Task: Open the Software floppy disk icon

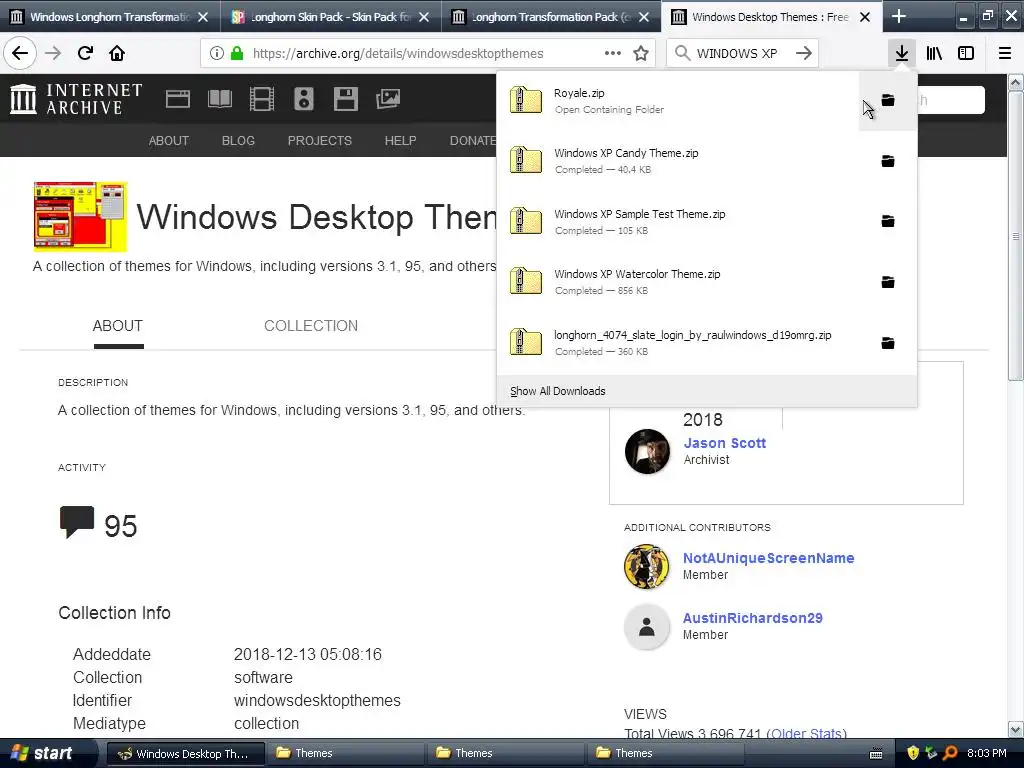Action: pos(345,99)
